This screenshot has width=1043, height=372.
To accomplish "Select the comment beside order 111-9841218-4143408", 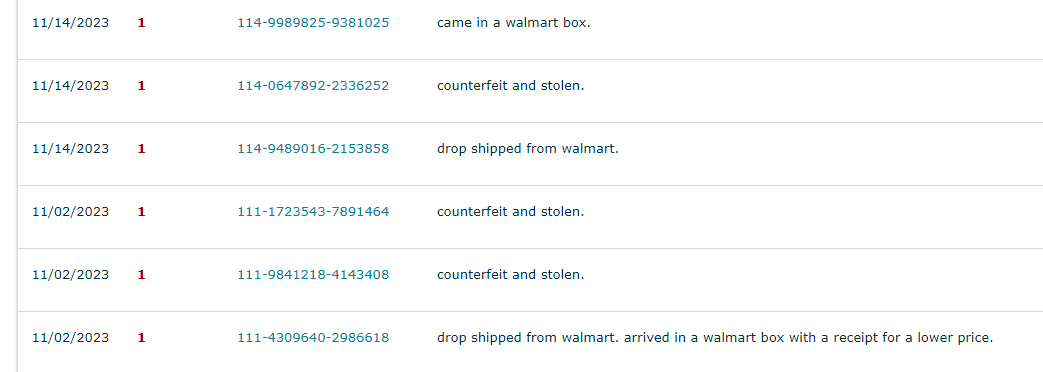I will (x=510, y=274).
